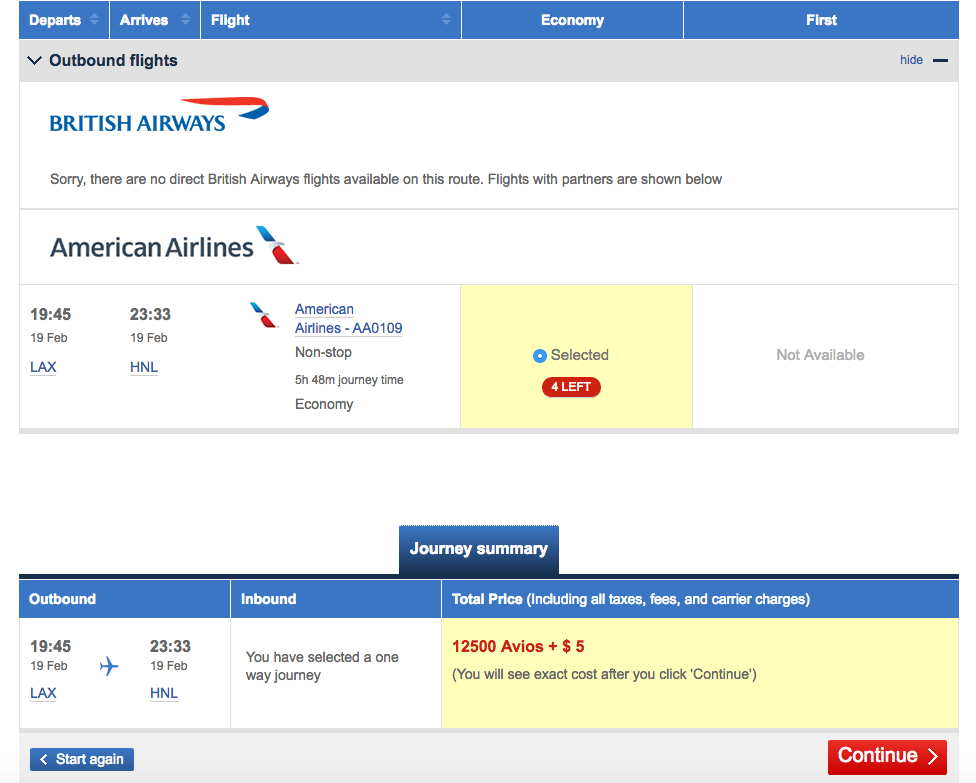Click the 5h 48m journey time text
The image size is (976, 783).
point(349,380)
